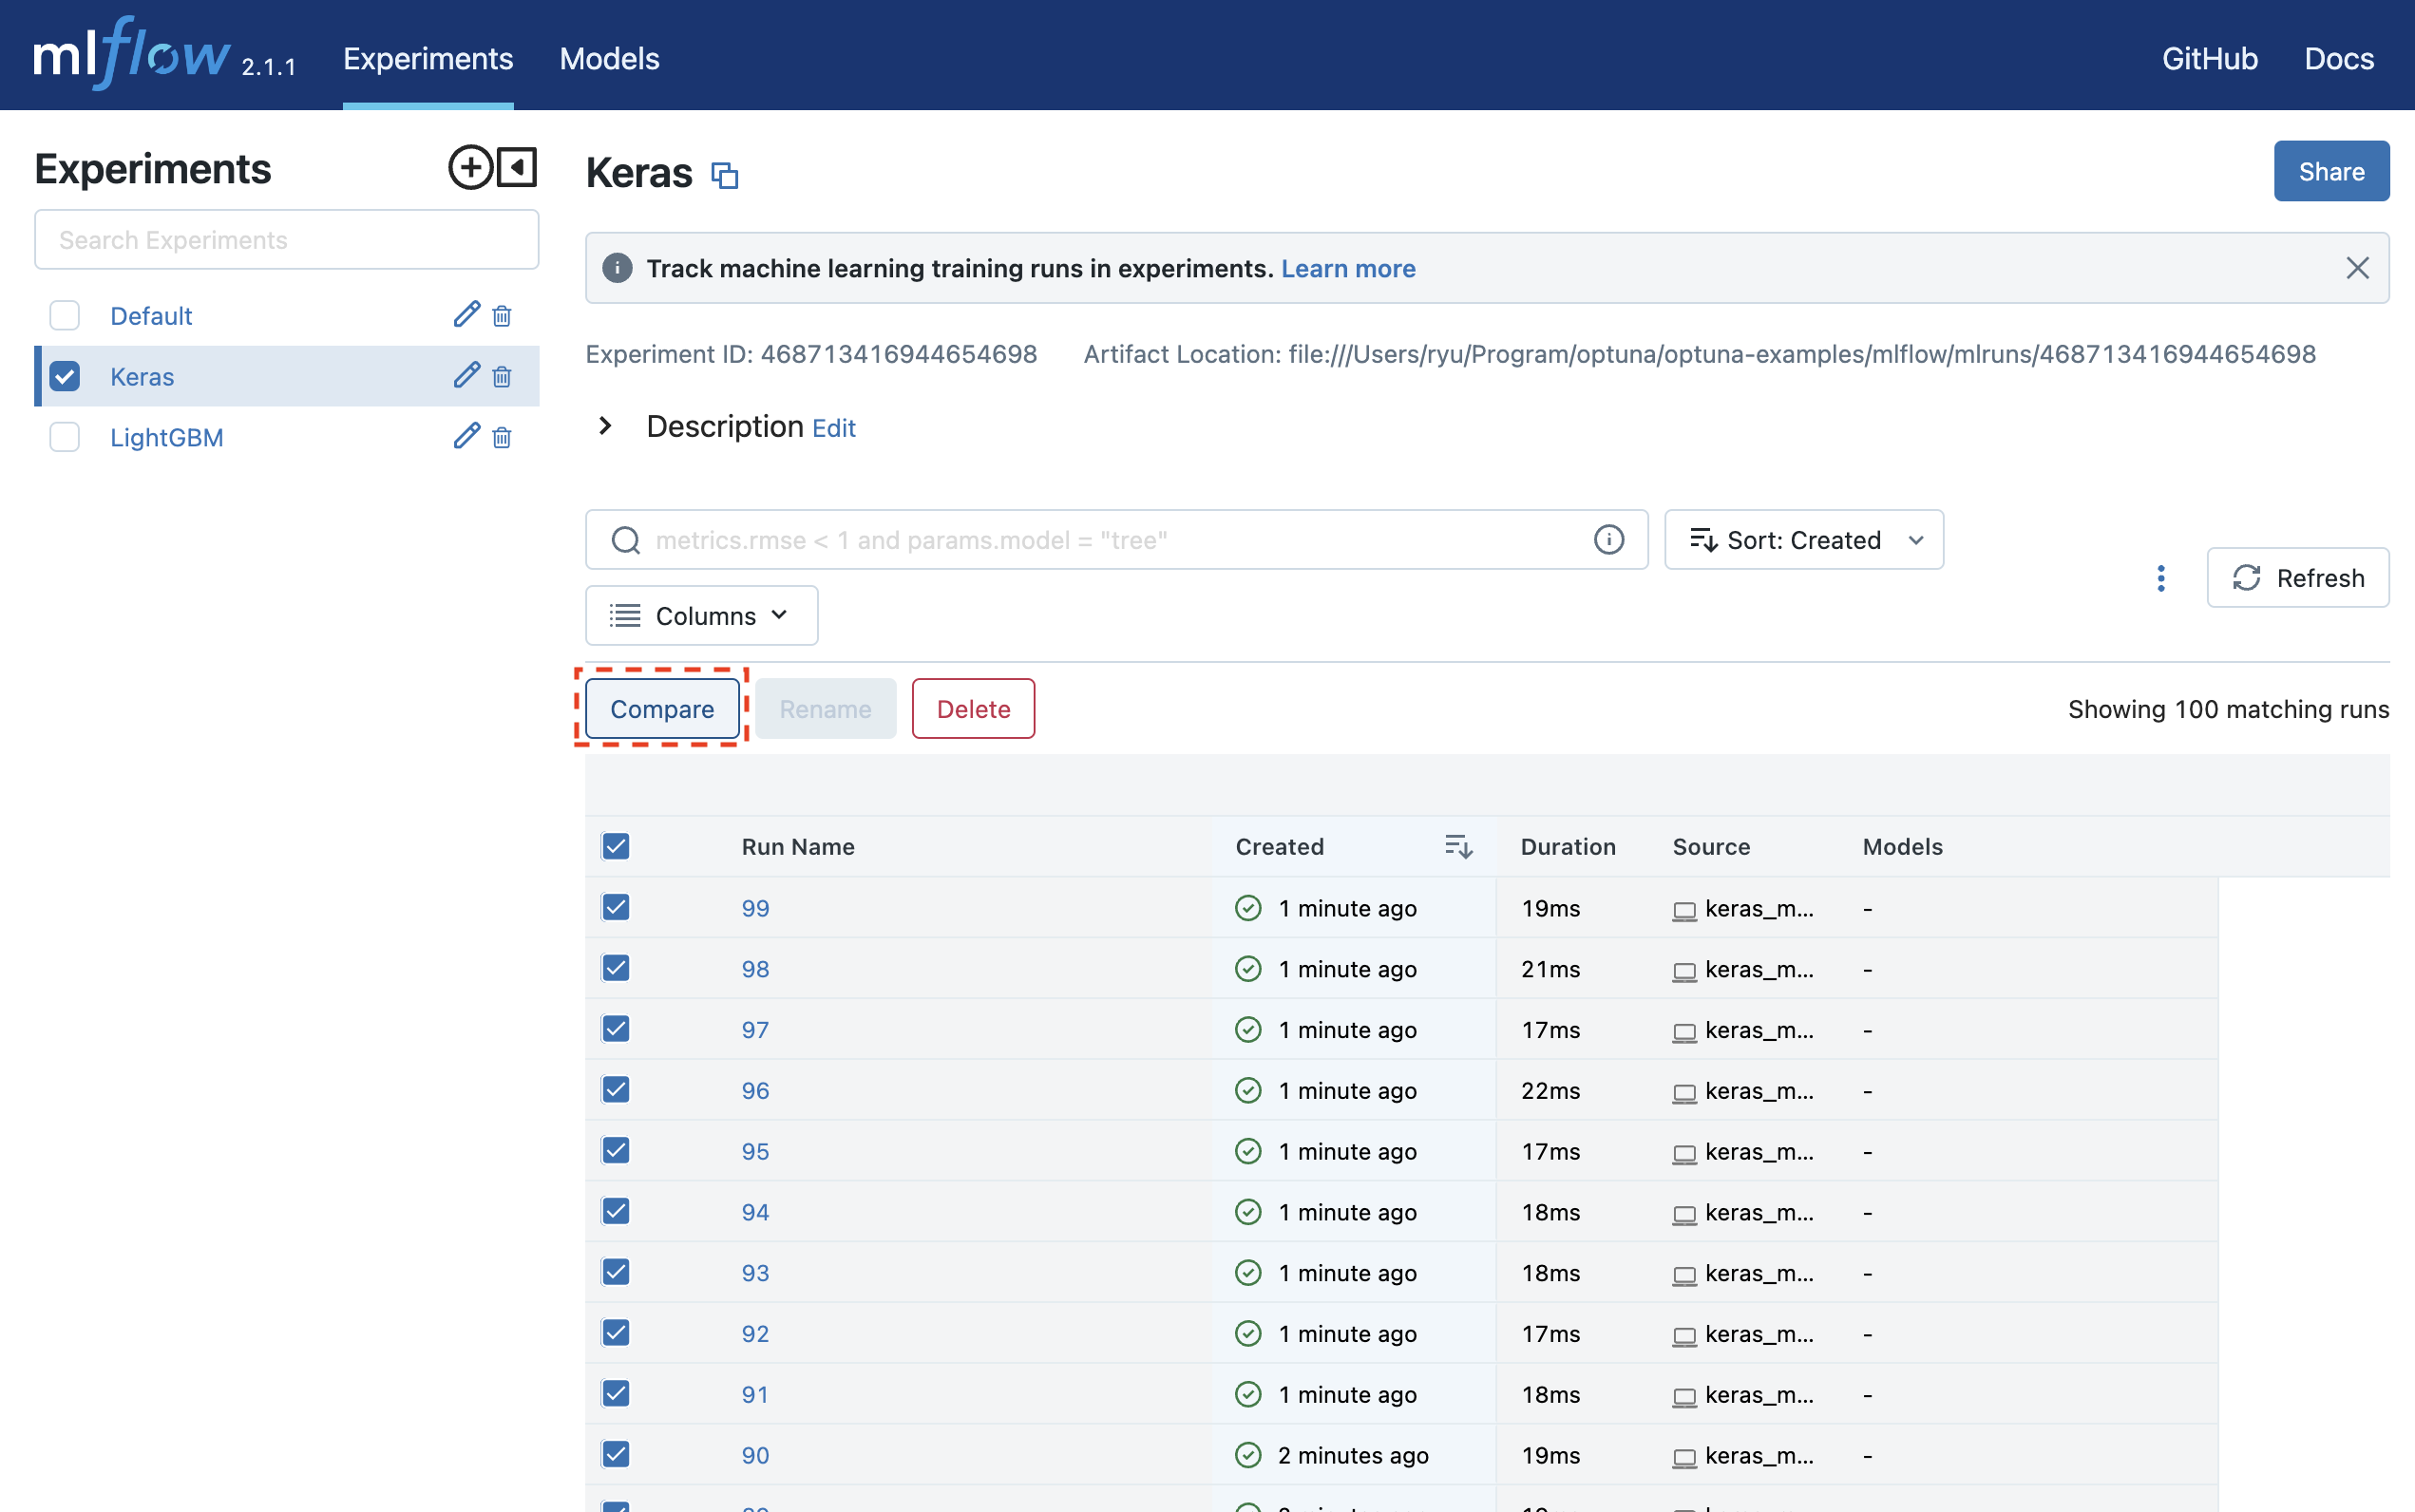Click the trash icon for LightGBM experiment
Image resolution: width=2415 pixels, height=1512 pixels.
pyautogui.click(x=502, y=438)
